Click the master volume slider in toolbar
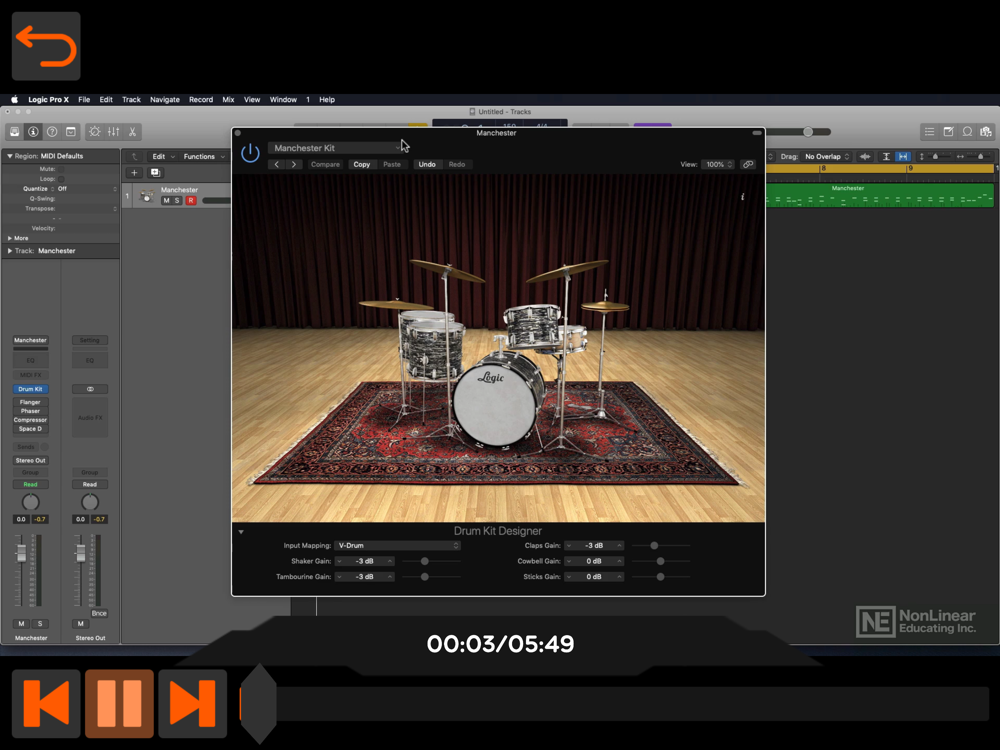Screen dimensions: 1000x750 tap(808, 132)
